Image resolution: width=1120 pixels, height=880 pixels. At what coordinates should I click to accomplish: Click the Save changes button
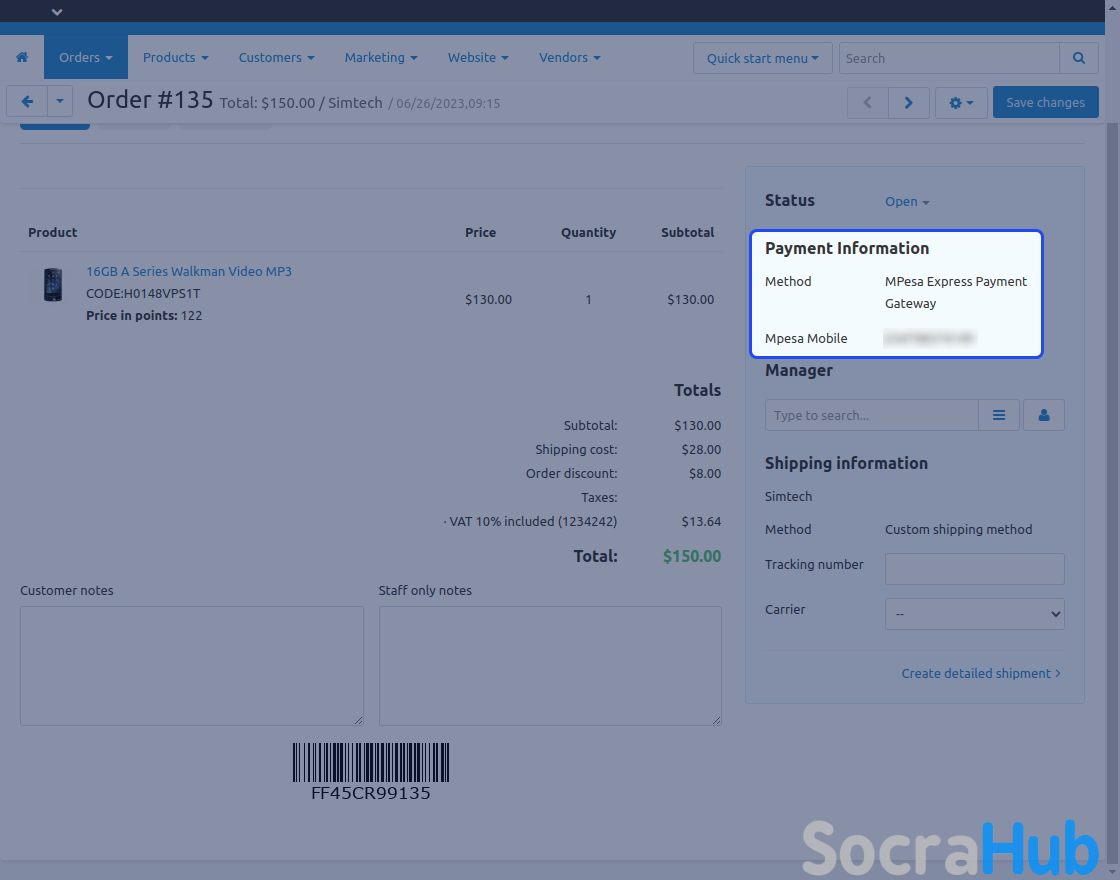point(1045,102)
